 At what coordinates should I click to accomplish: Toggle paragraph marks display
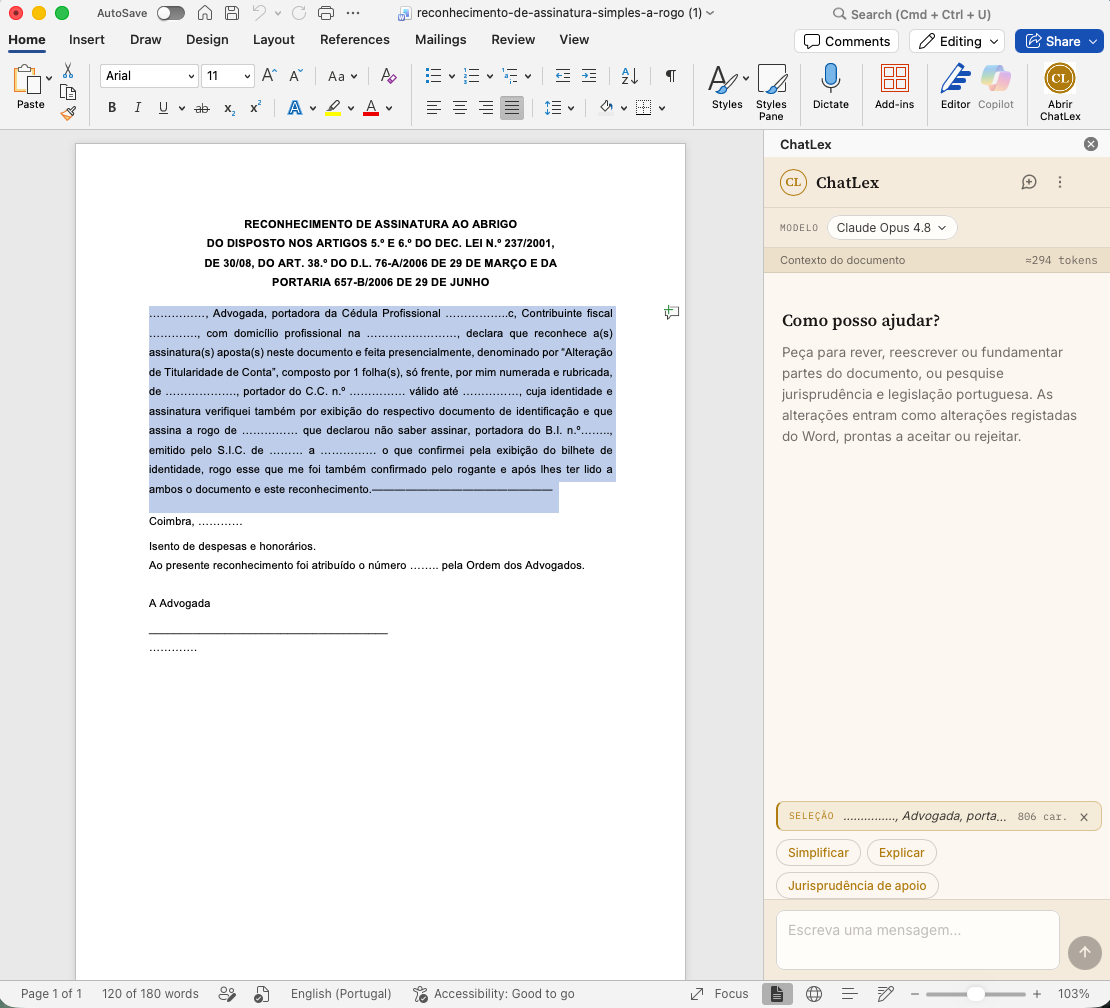click(x=670, y=75)
